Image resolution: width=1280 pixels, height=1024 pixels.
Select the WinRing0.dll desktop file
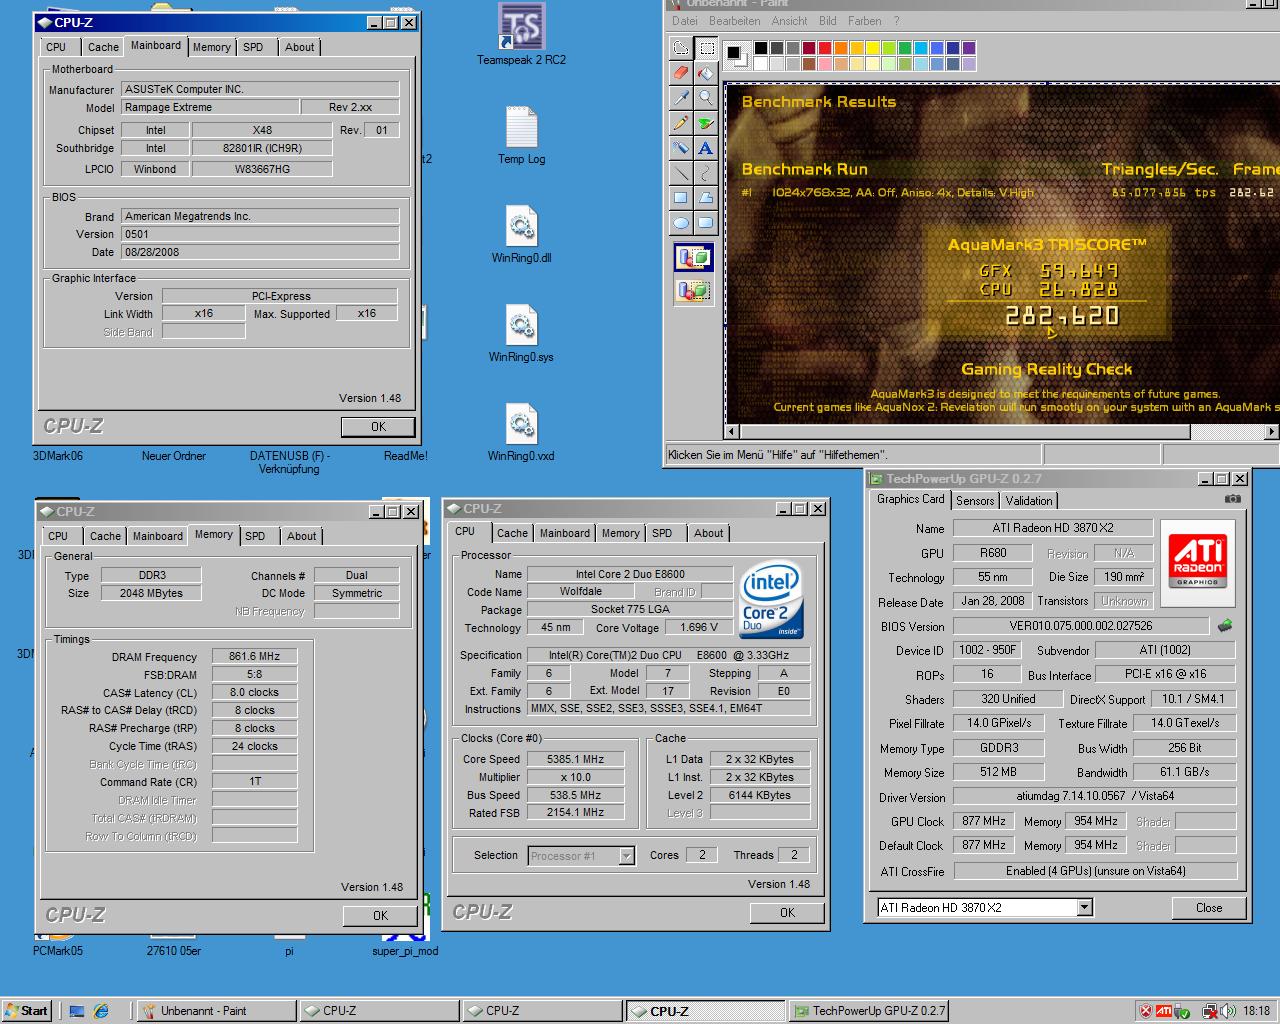coord(521,234)
